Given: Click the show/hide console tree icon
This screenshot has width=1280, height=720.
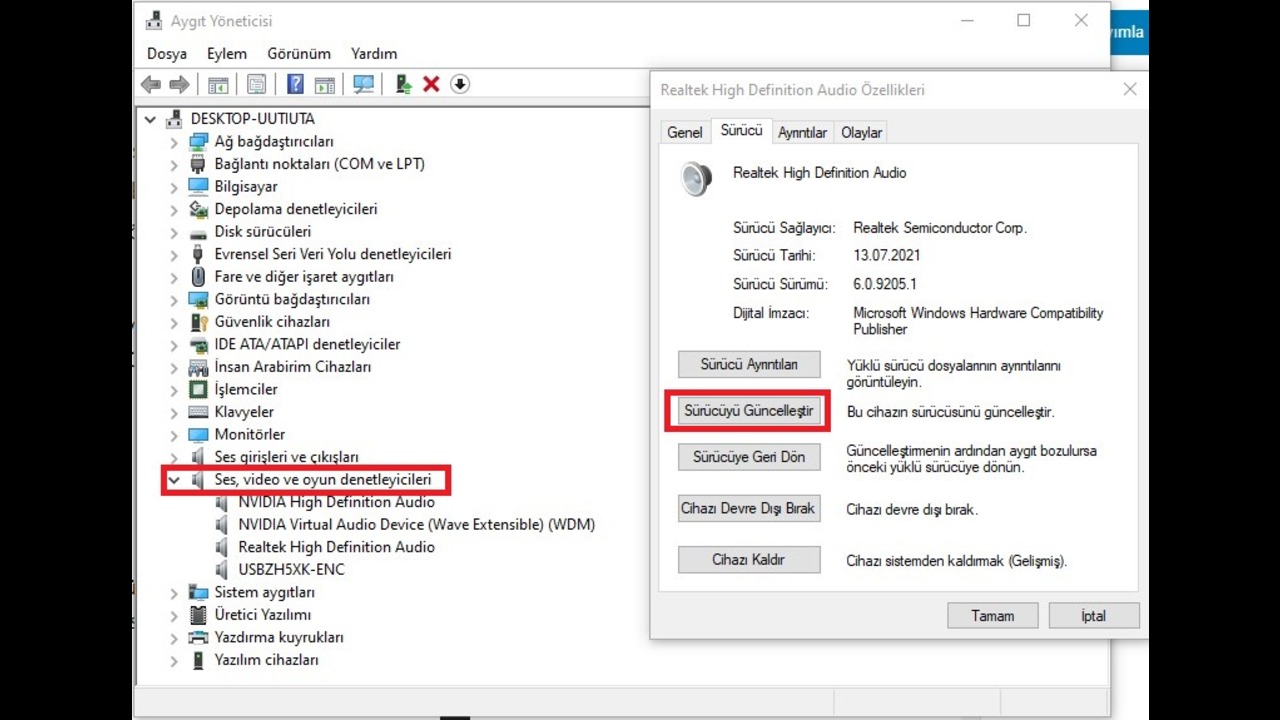Looking at the screenshot, I should [218, 85].
